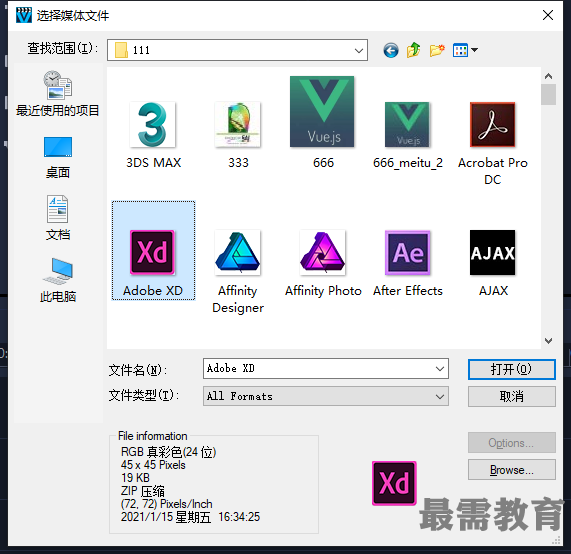Expand the 文件名 dropdown arrow
This screenshot has height=554, width=571.
pos(440,369)
